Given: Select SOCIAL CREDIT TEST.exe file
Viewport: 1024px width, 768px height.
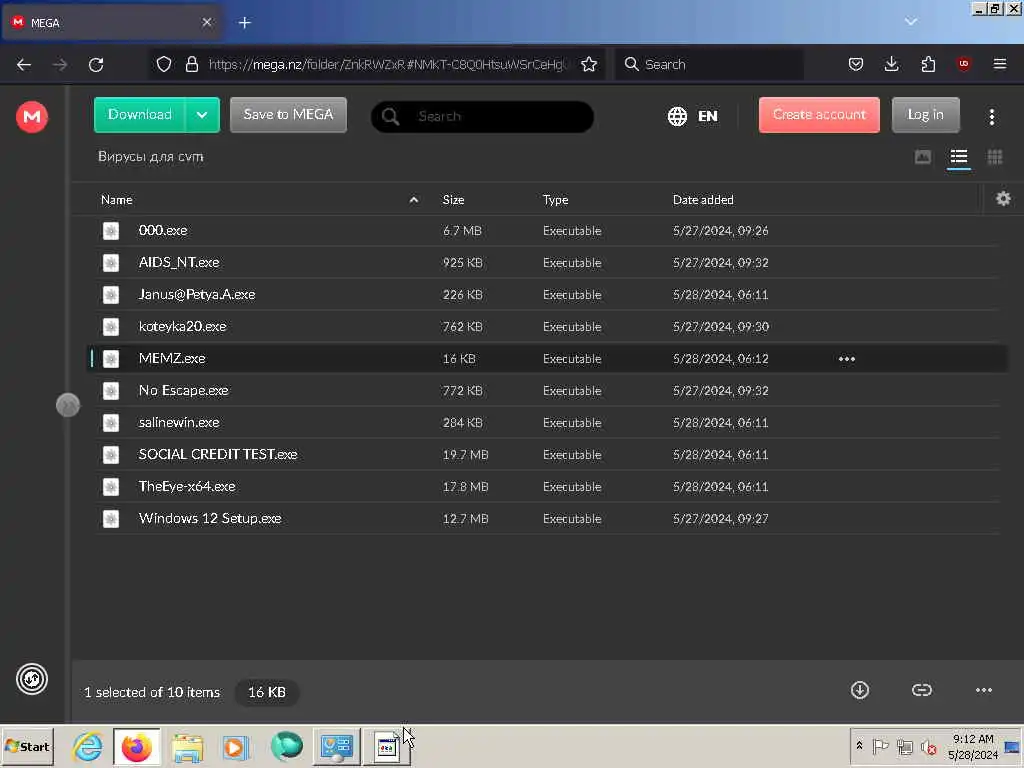Looking at the screenshot, I should tap(549, 455).
